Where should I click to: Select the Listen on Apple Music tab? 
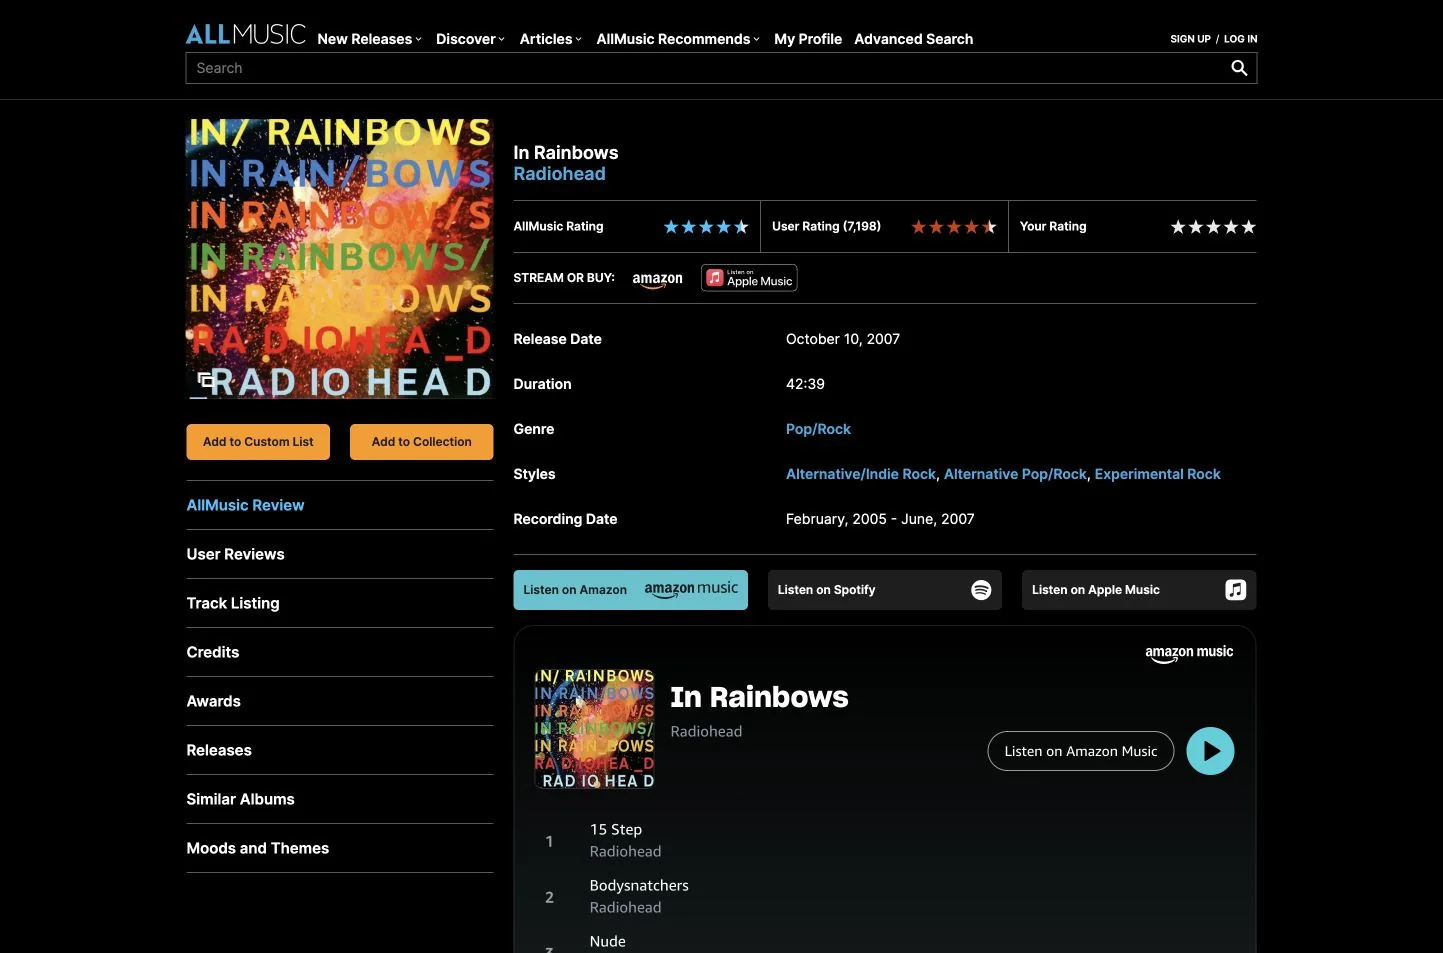click(1138, 590)
